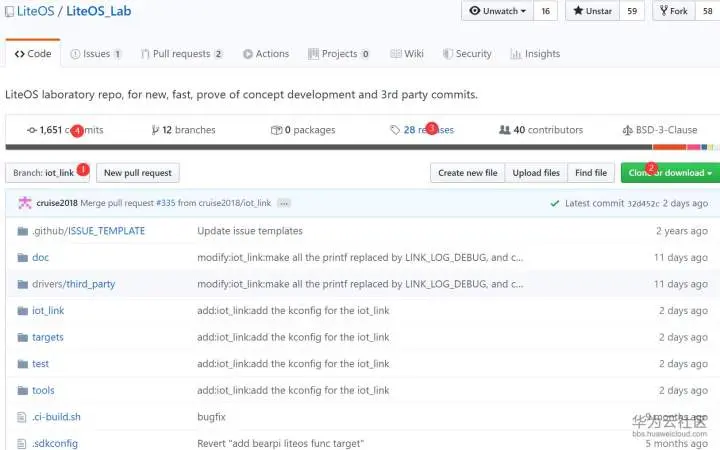Click the .ci-build.sh file icon
The image size is (720, 450).
point(22,417)
